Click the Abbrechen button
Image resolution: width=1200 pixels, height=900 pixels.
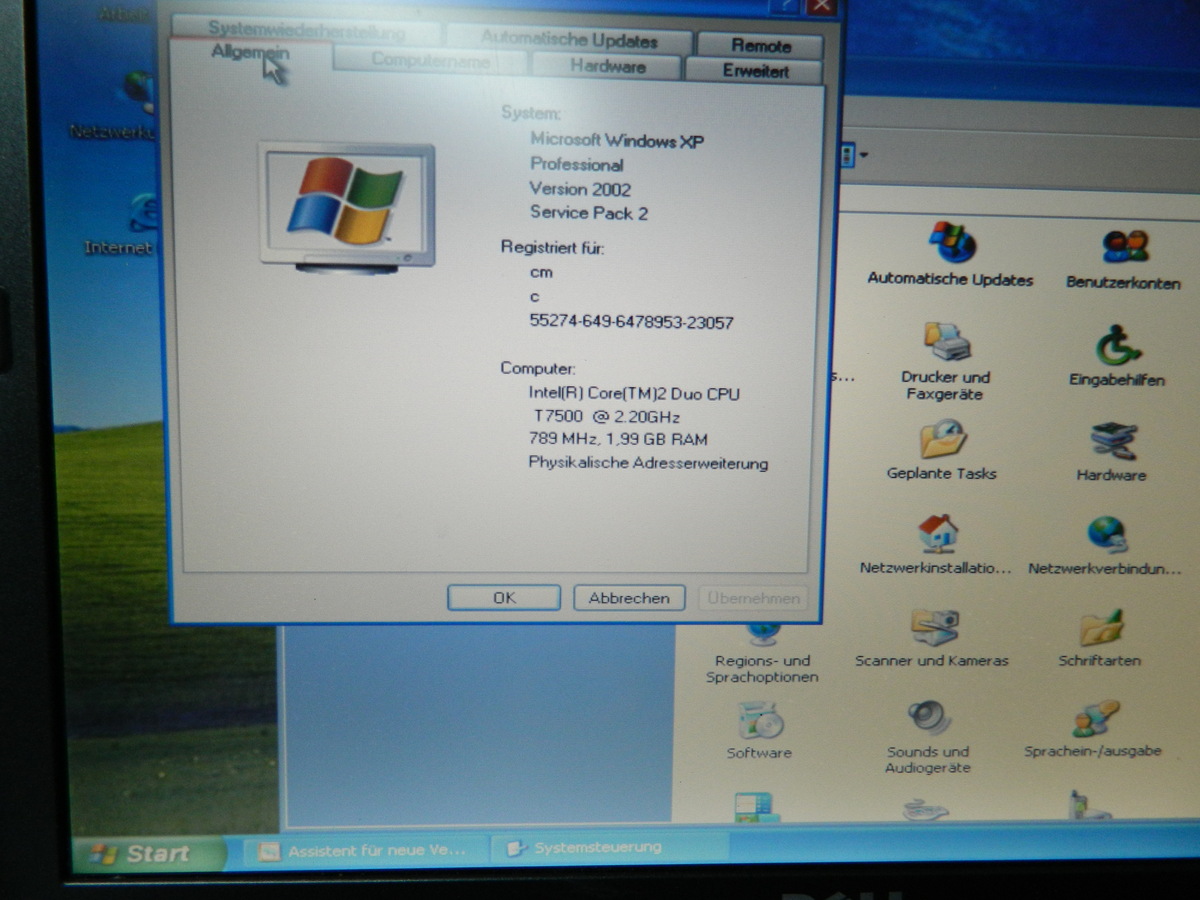629,598
